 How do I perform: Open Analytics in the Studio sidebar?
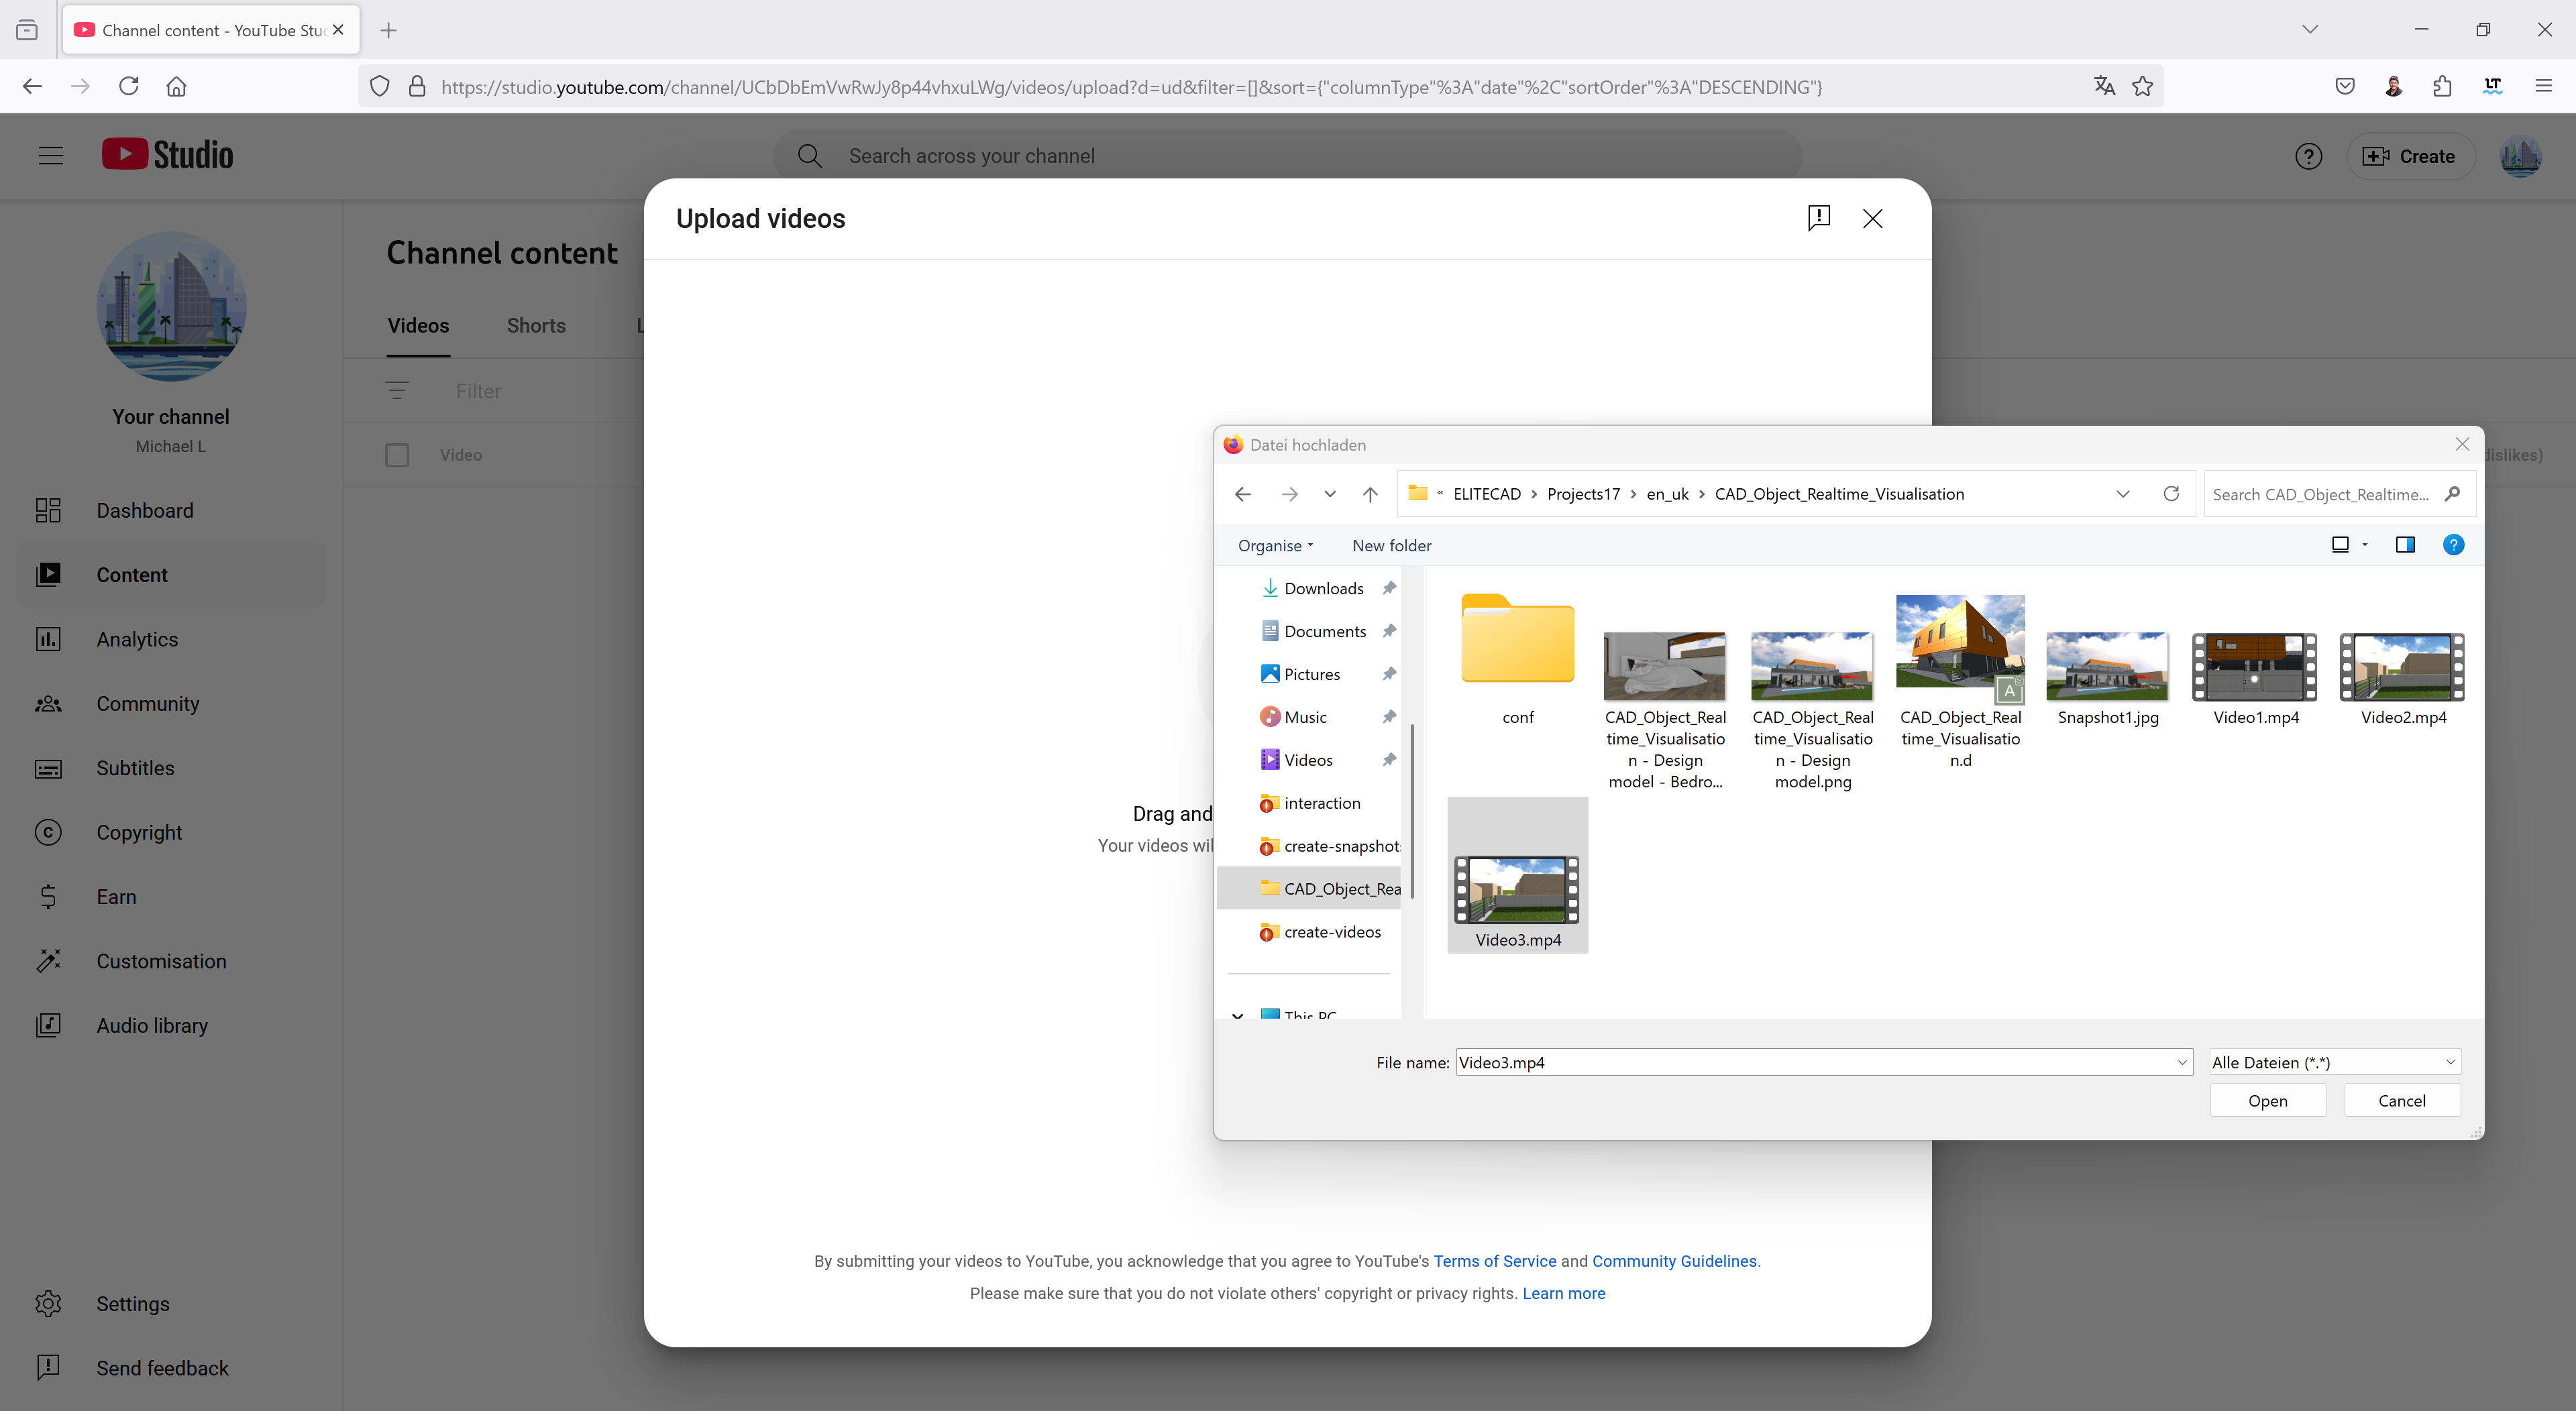point(137,639)
